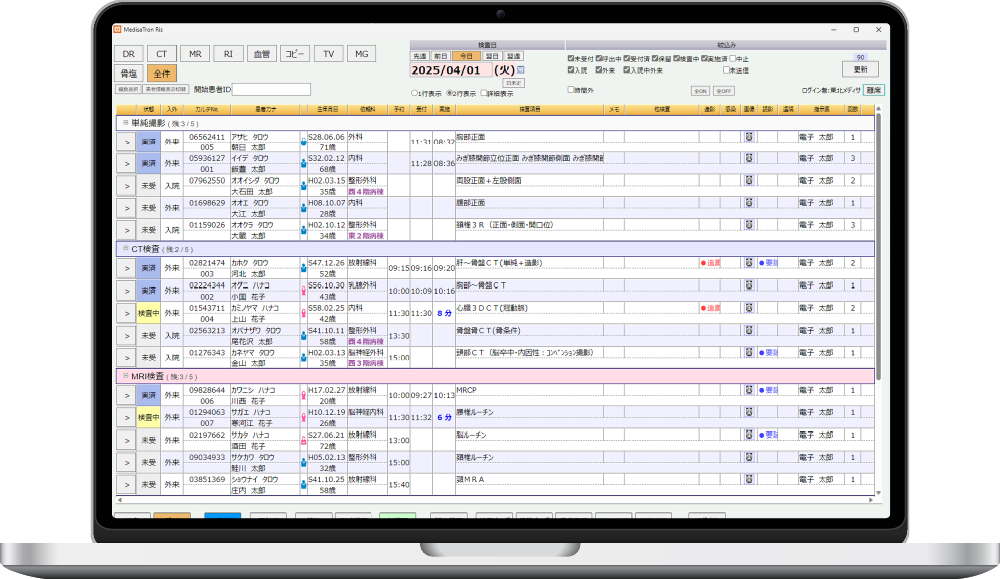Open image icon for patient カネヤマ タロウ

coord(749,352)
